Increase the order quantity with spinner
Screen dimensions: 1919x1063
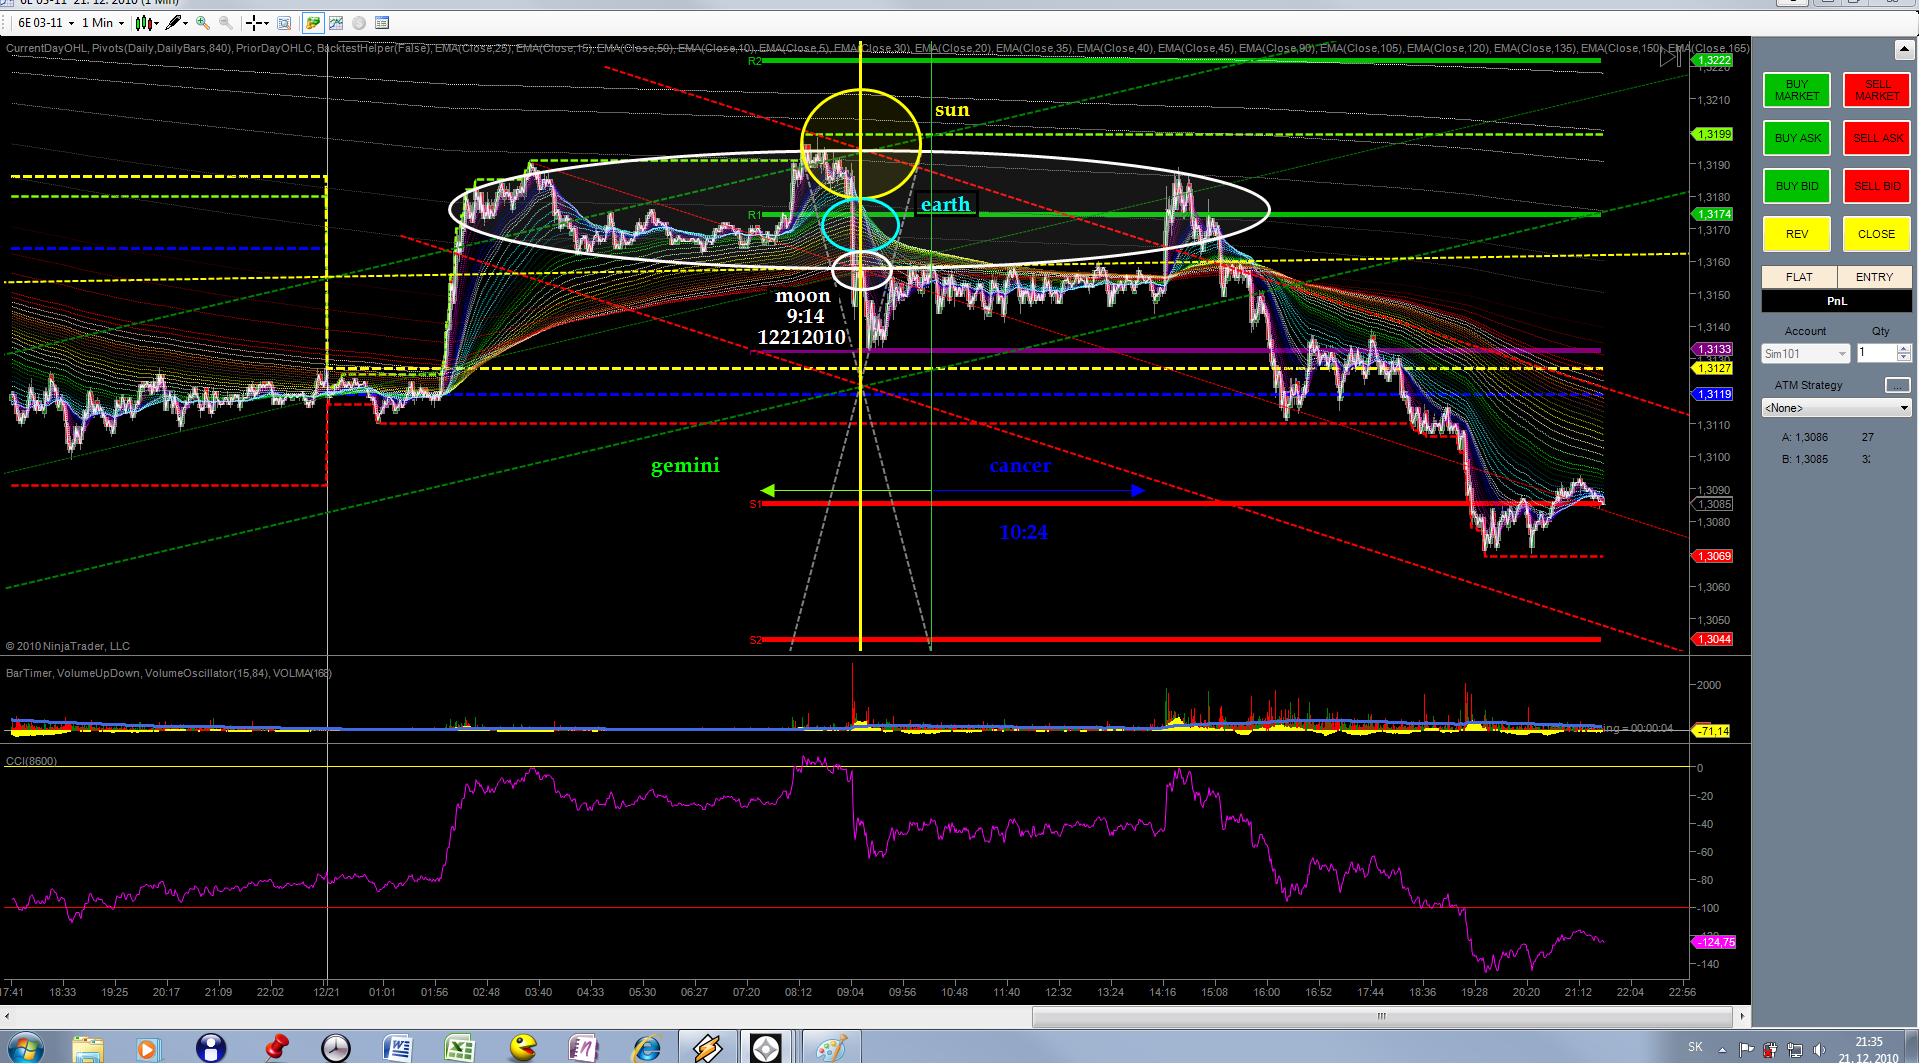(1904, 349)
